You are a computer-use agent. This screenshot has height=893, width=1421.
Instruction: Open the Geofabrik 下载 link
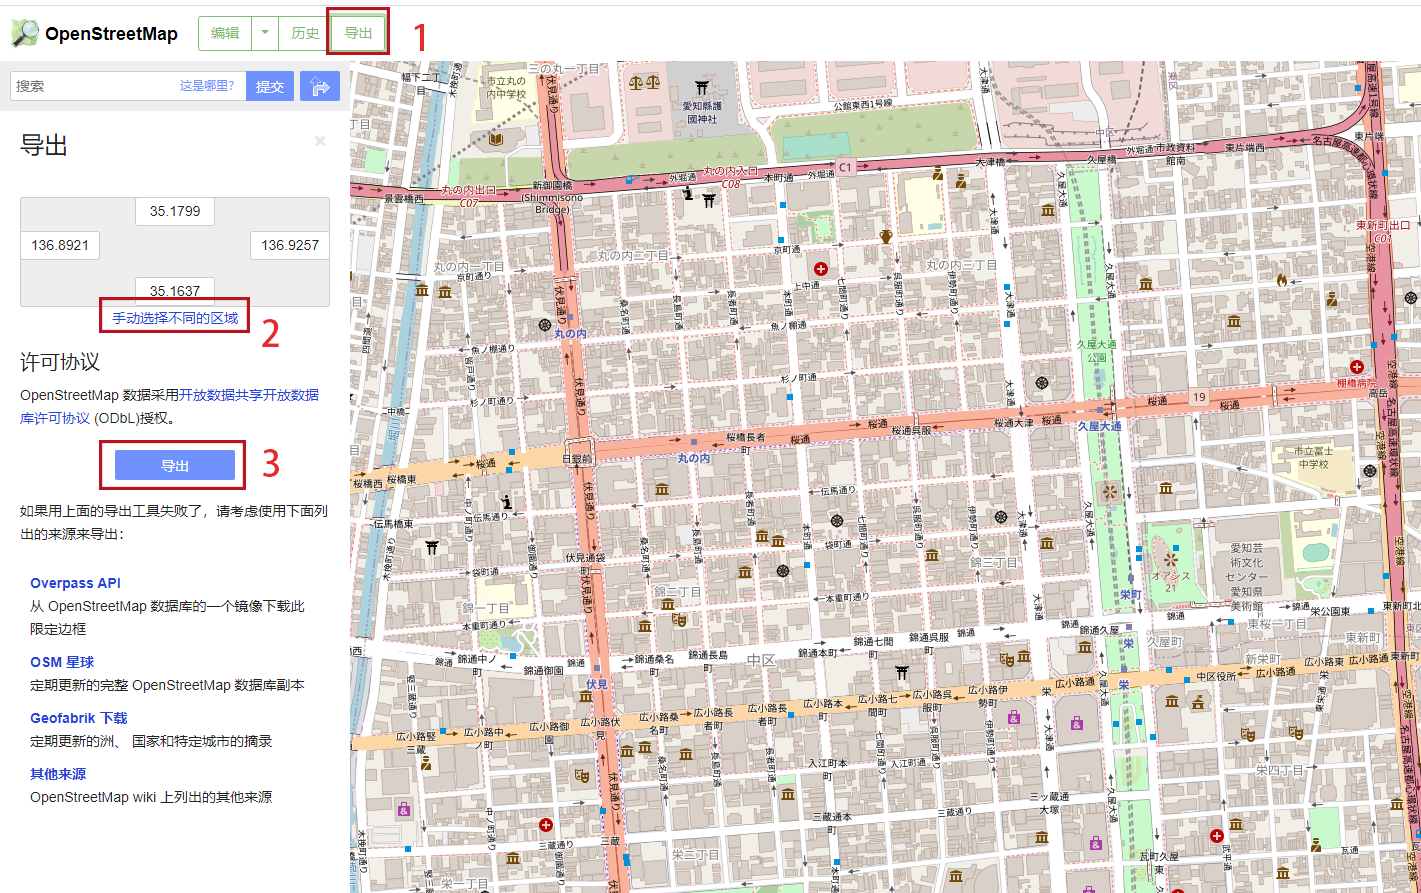(x=79, y=718)
